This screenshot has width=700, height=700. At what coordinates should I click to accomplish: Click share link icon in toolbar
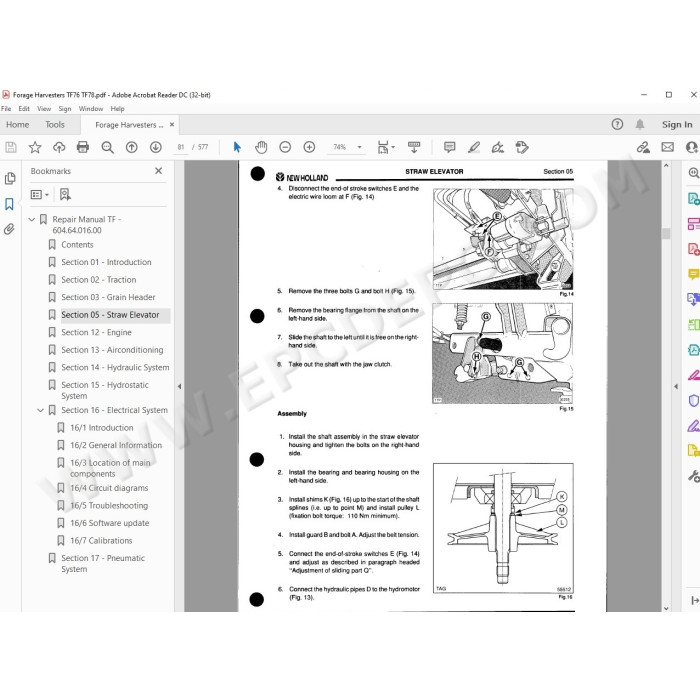[x=643, y=147]
